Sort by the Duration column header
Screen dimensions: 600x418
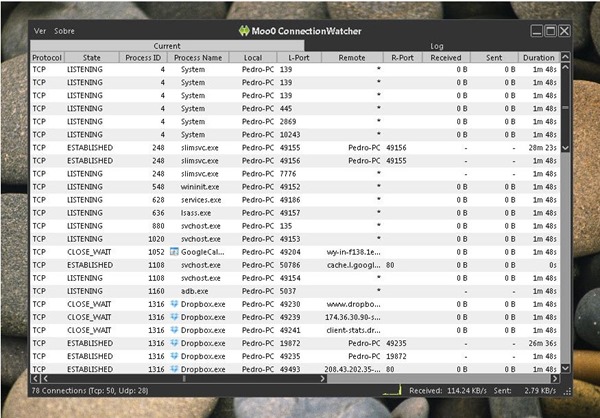coord(539,57)
